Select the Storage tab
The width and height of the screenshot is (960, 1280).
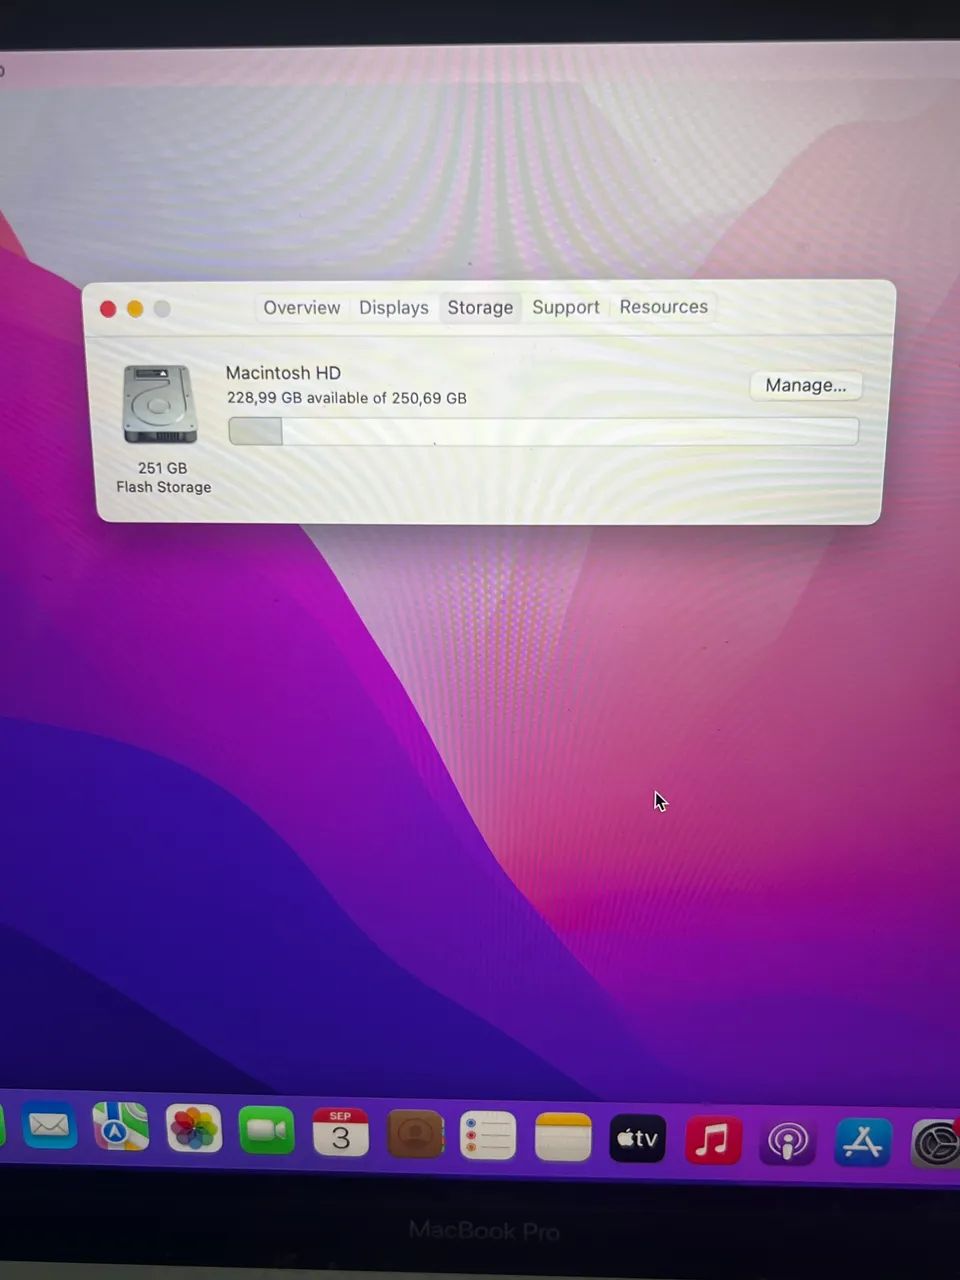(x=480, y=308)
